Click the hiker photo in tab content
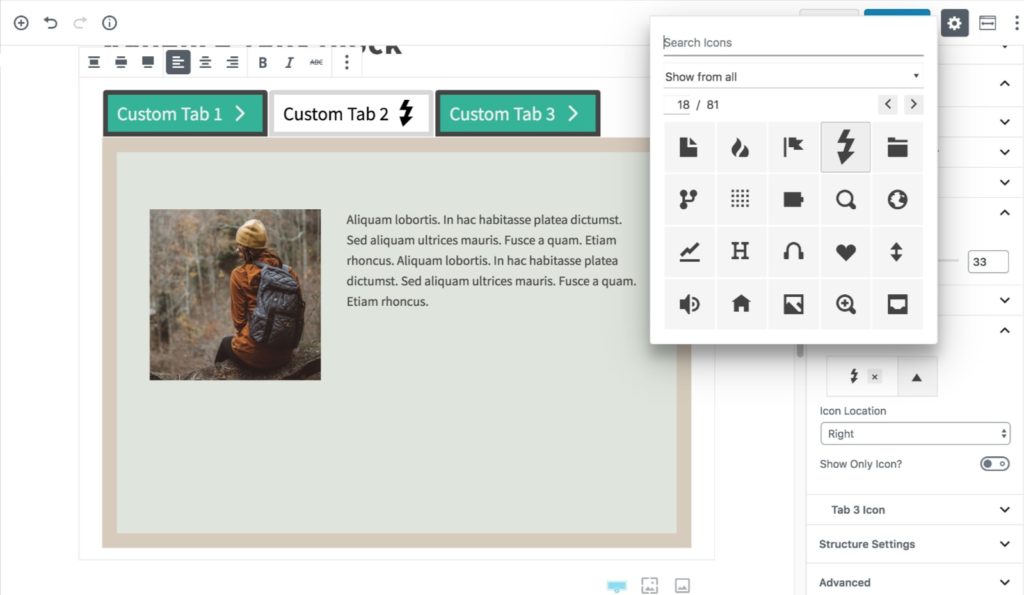Viewport: 1024px width, 595px height. (x=235, y=295)
